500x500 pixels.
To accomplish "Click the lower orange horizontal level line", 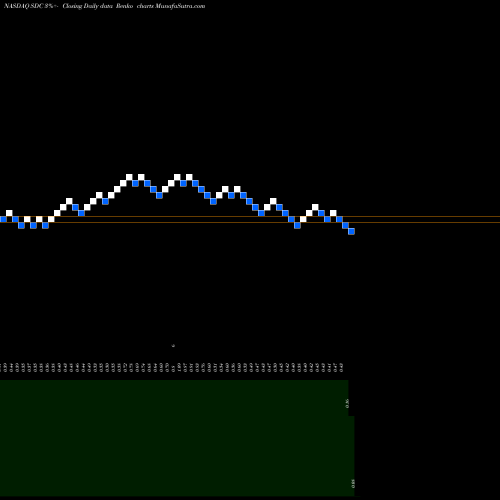I will point(250,222).
